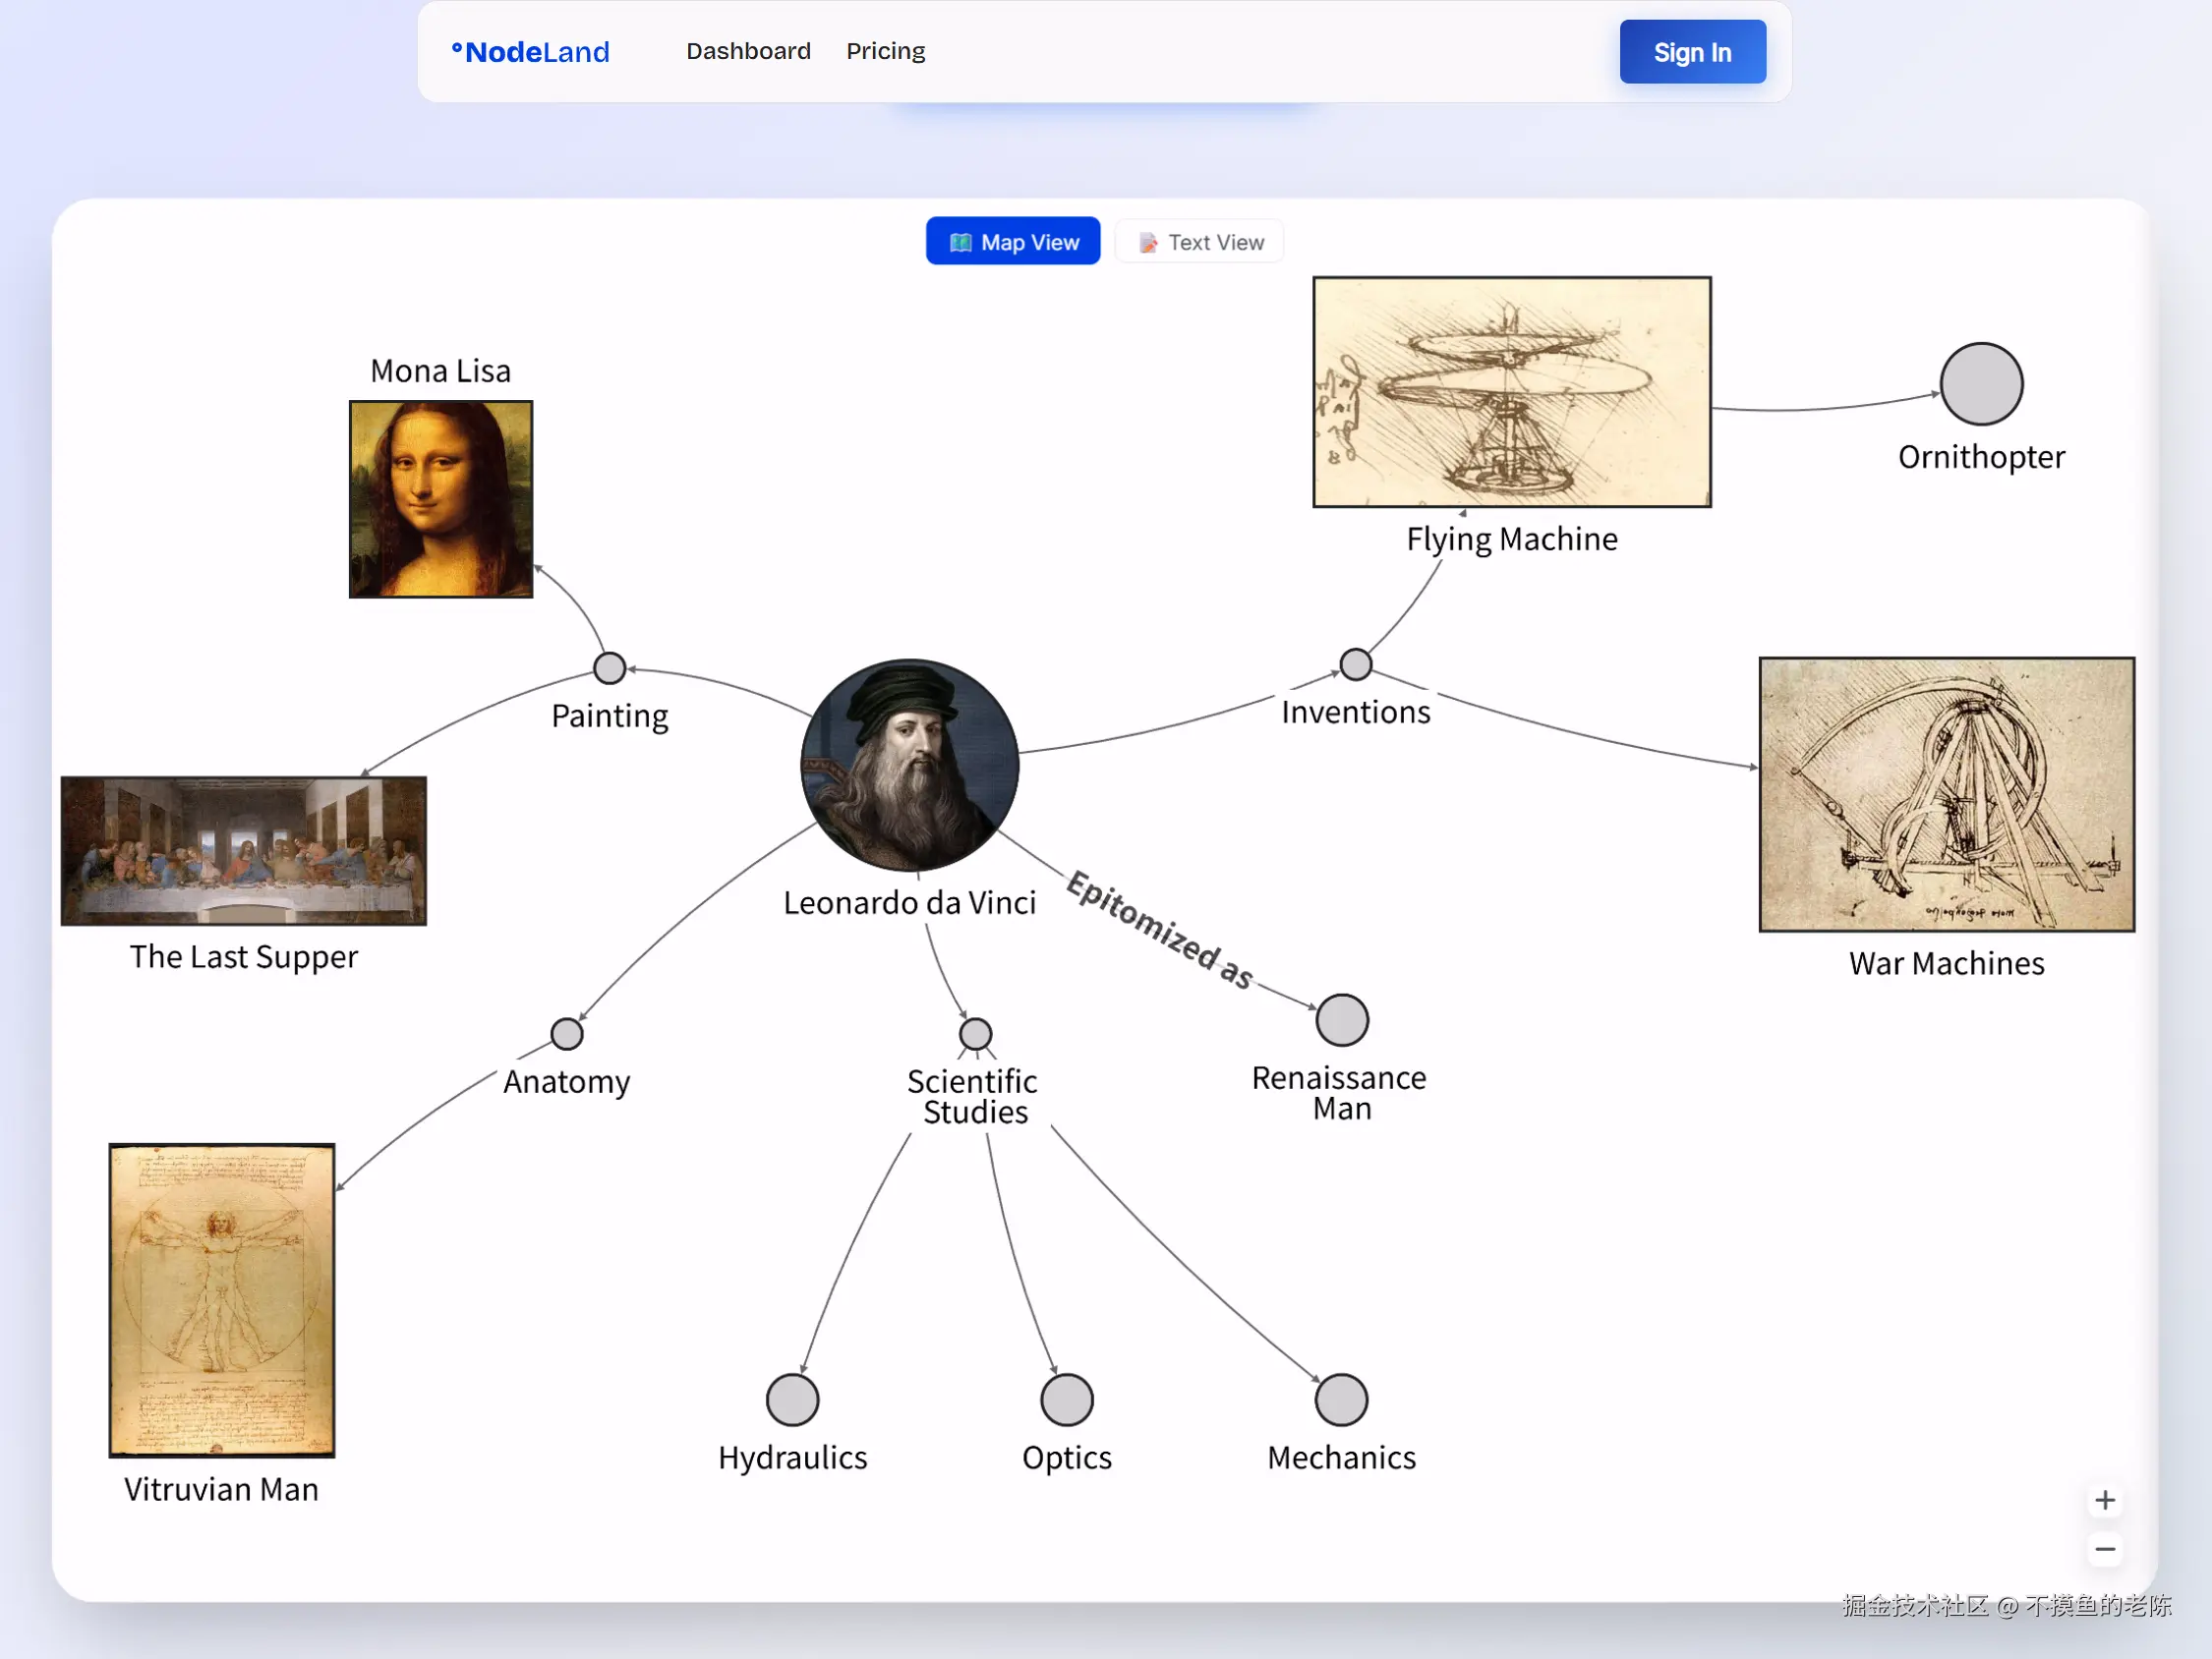Image resolution: width=2212 pixels, height=1659 pixels.
Task: Click the Leonardo da Vinci portrait
Action: pyautogui.click(x=909, y=765)
